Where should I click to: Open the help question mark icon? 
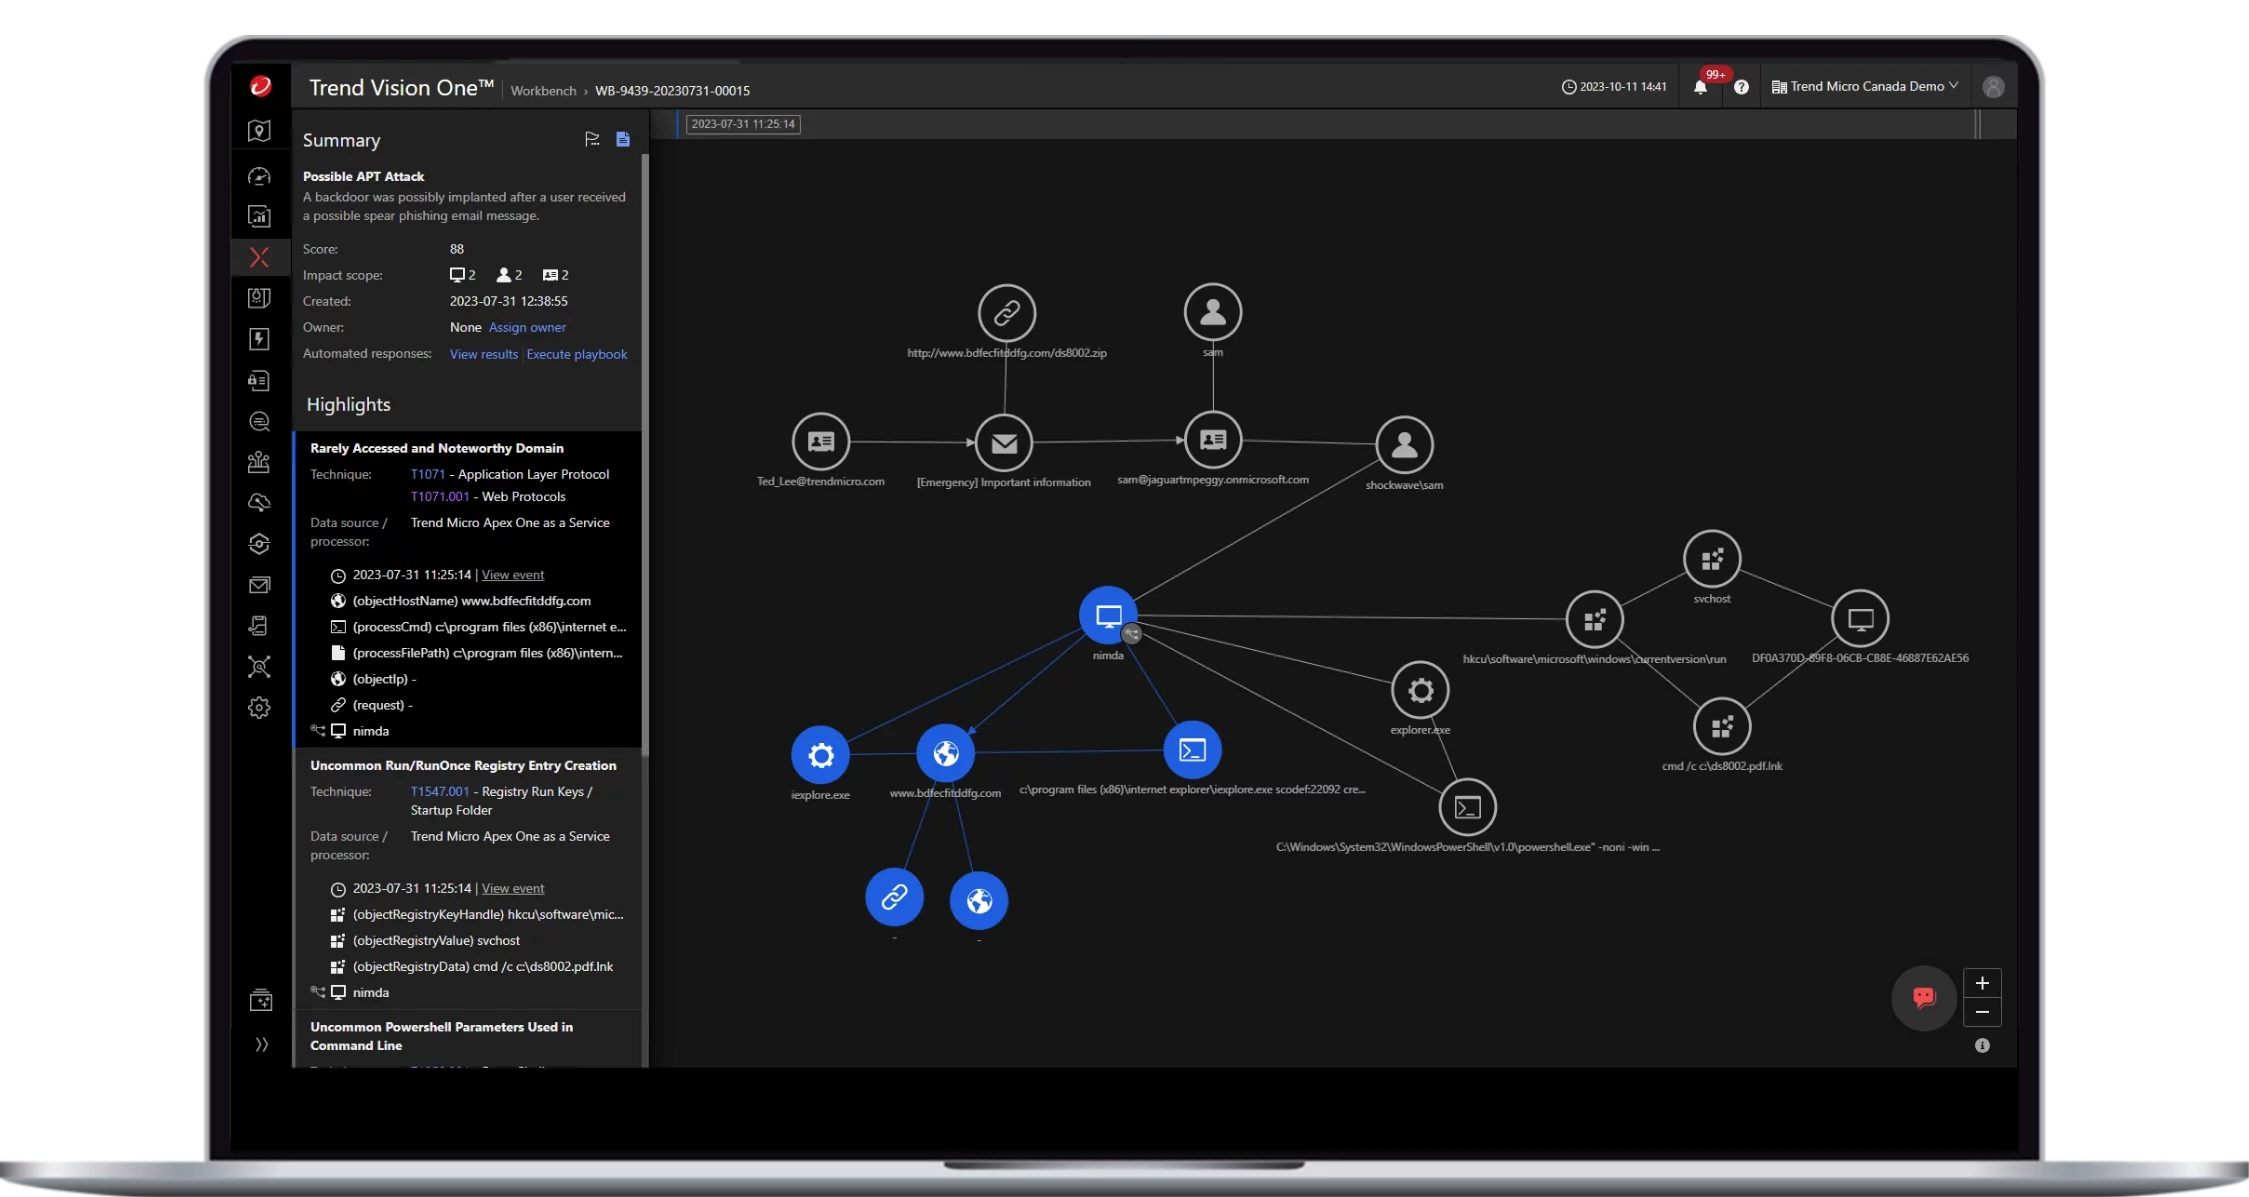pos(1741,87)
